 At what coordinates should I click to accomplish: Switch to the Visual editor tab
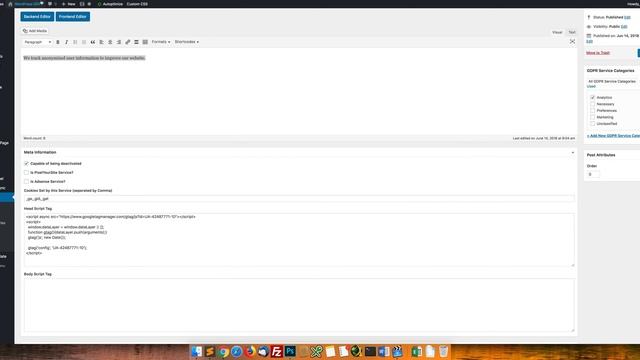(557, 32)
